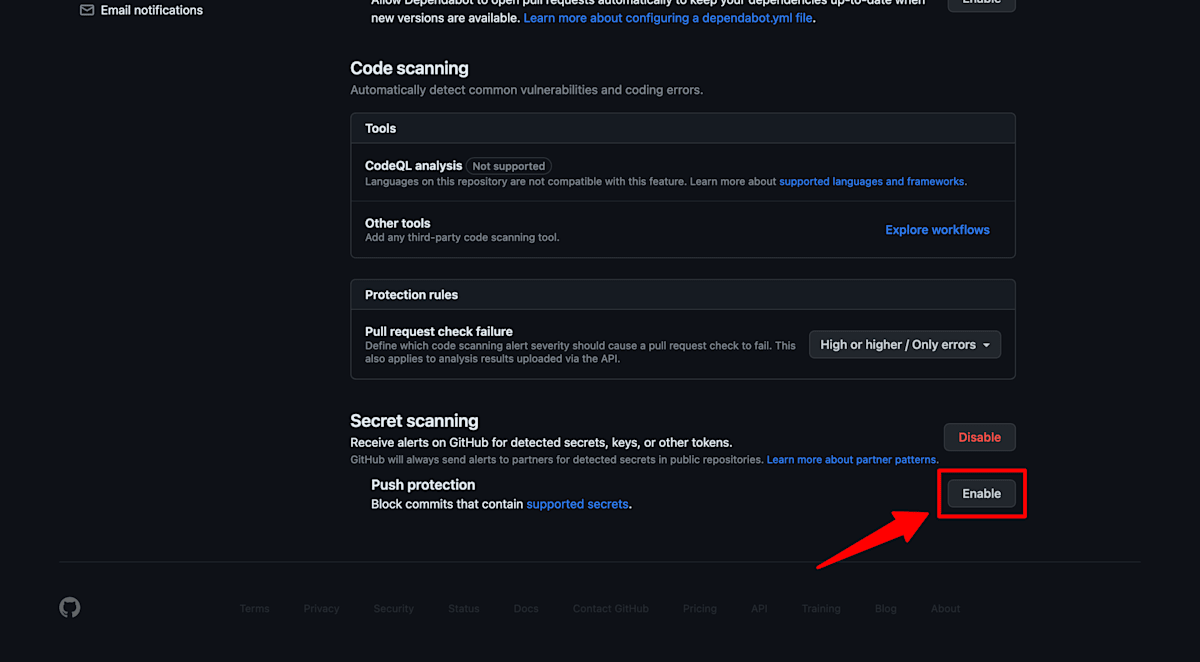Viewport: 1200px width, 662px height.
Task: Click Push protection label
Action: coord(423,485)
